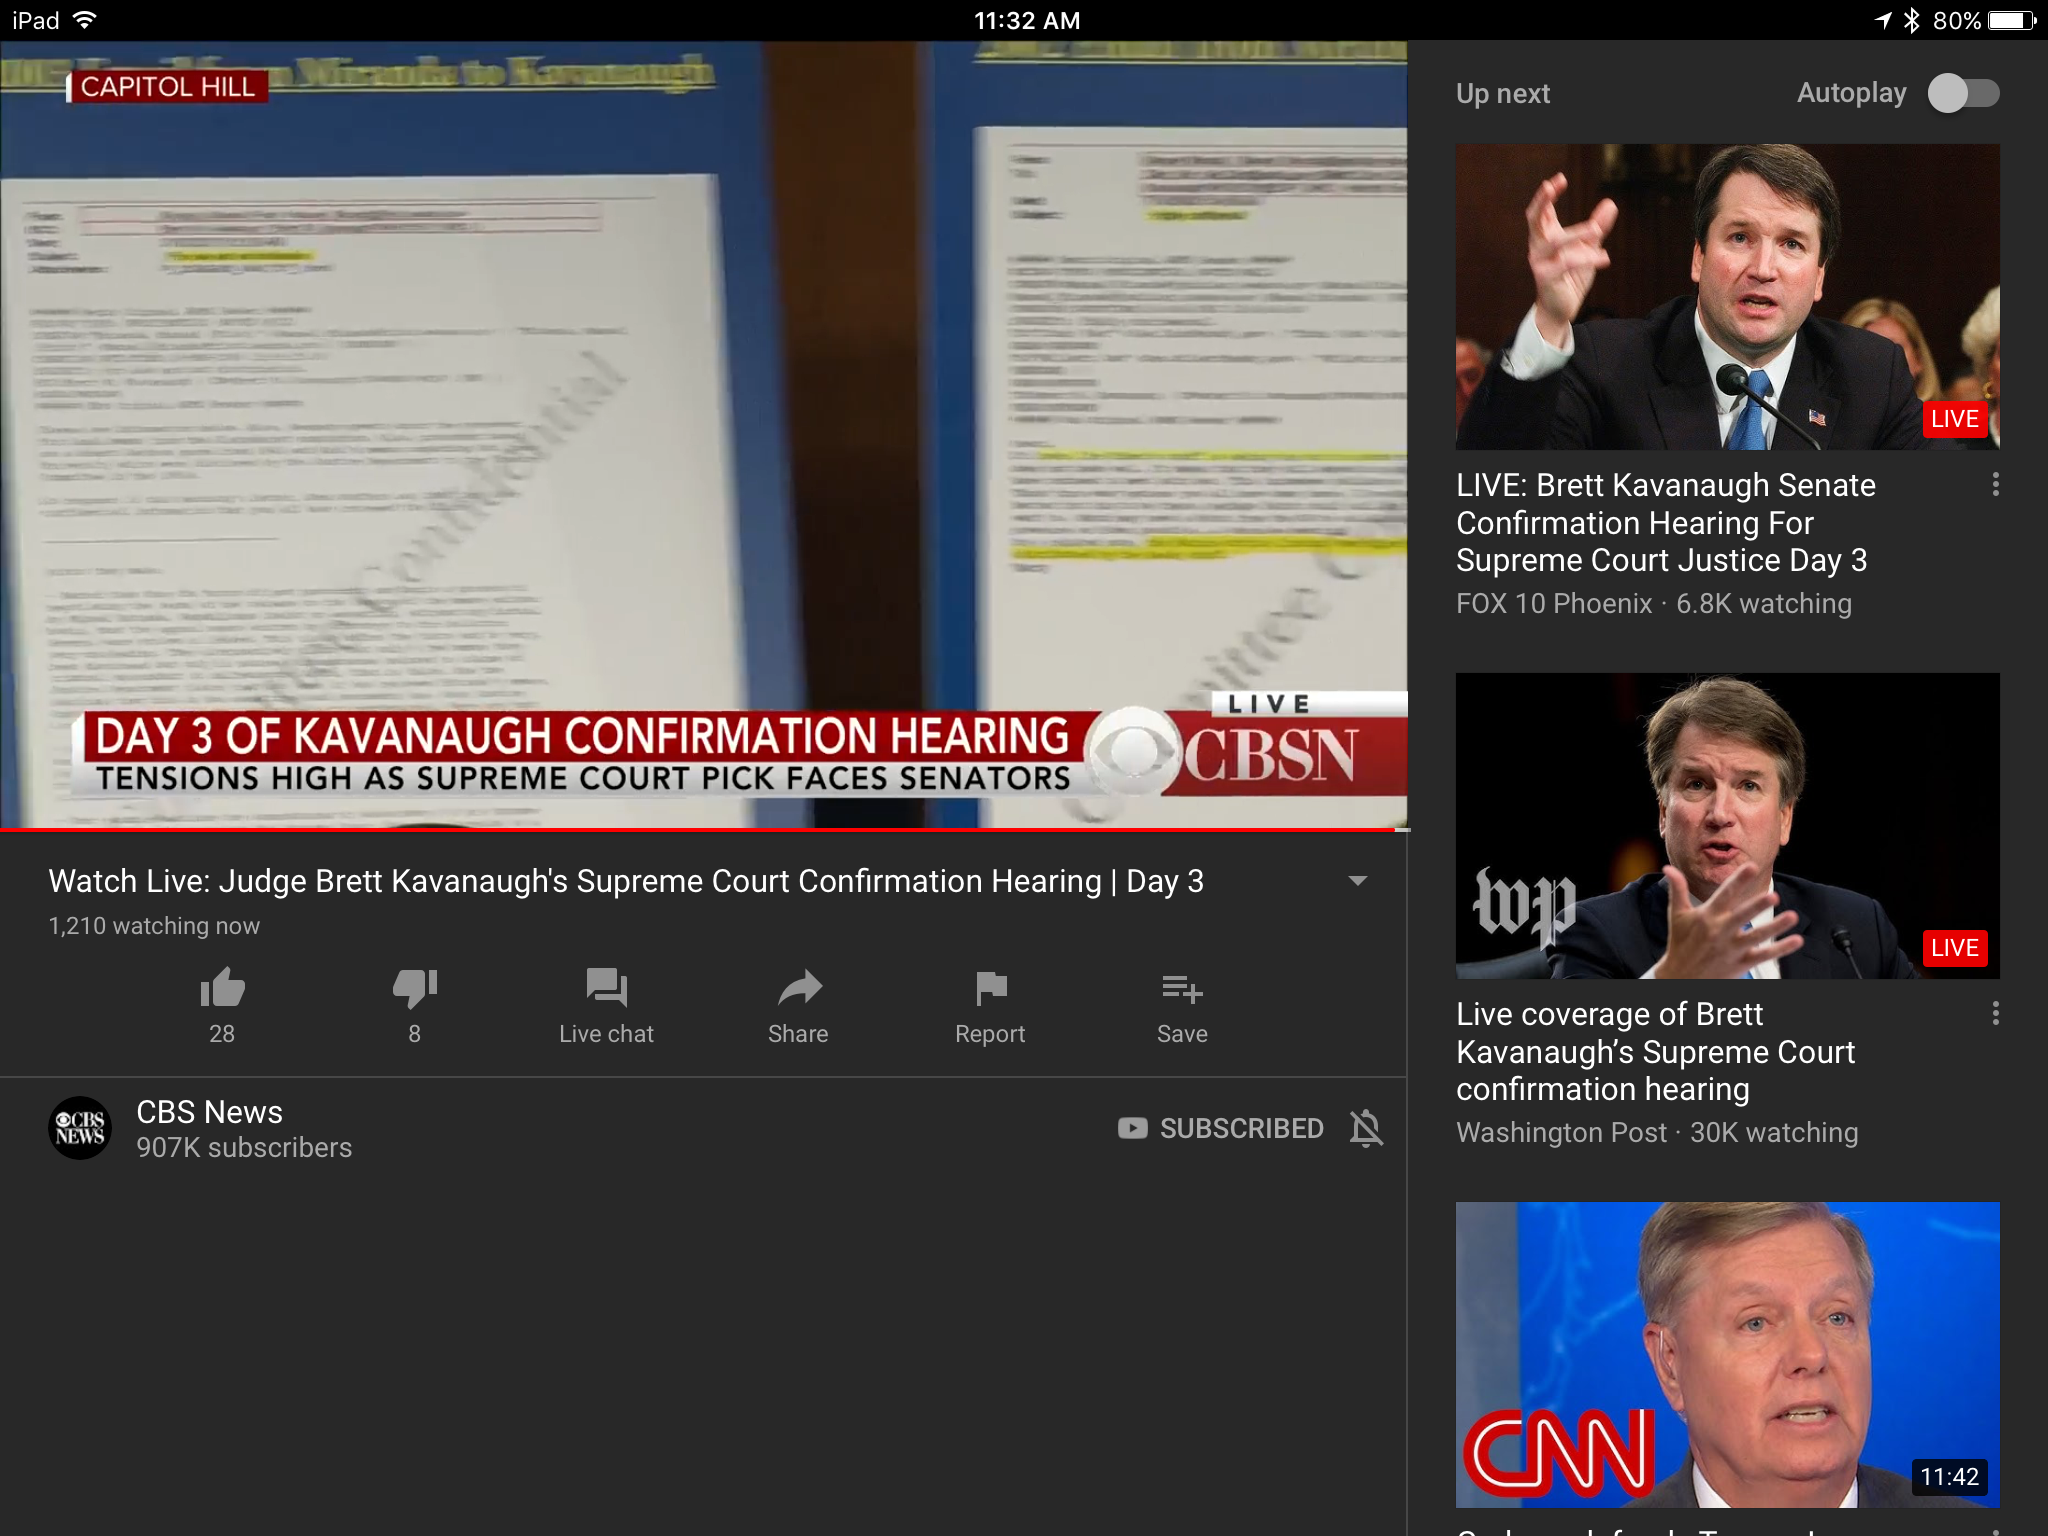Viewport: 2048px width, 1536px height.
Task: Click 'Washington Post · 30K watching' text
Action: pos(1657,1133)
